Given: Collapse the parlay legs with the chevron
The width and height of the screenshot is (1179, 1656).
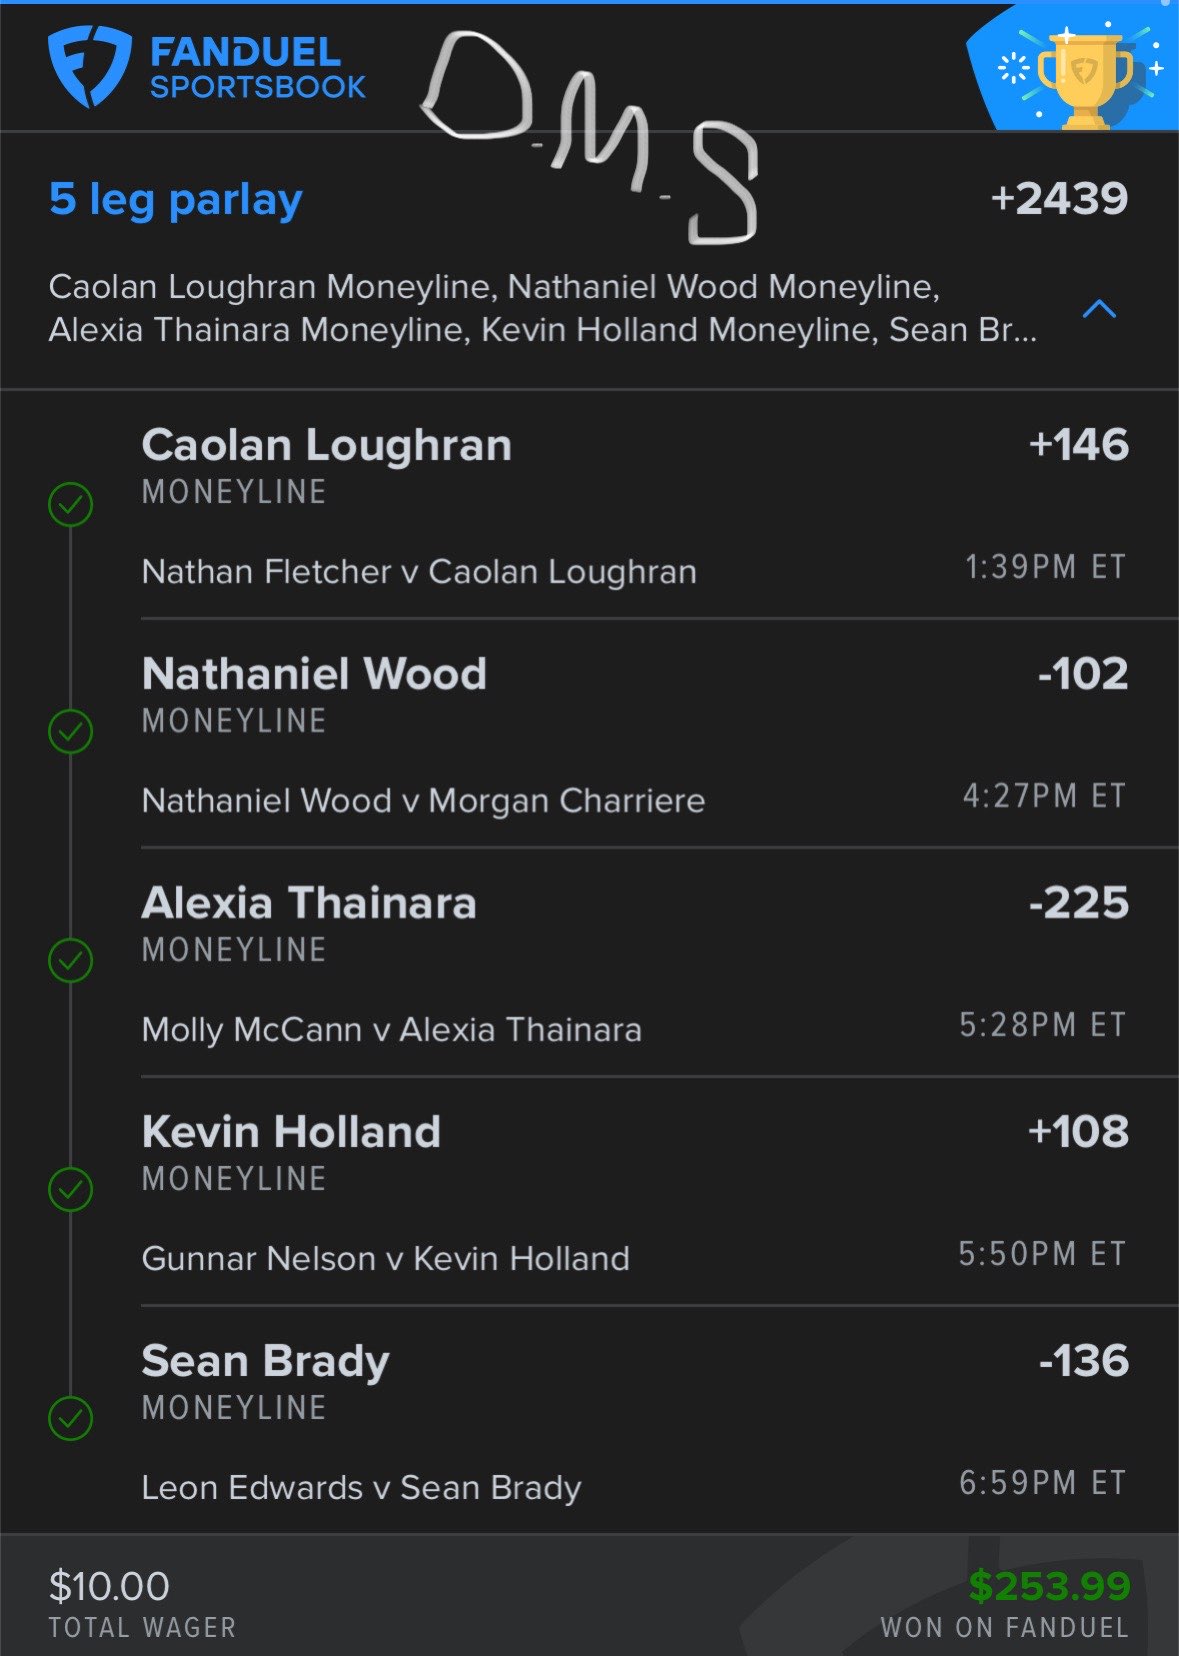Looking at the screenshot, I should [1099, 309].
